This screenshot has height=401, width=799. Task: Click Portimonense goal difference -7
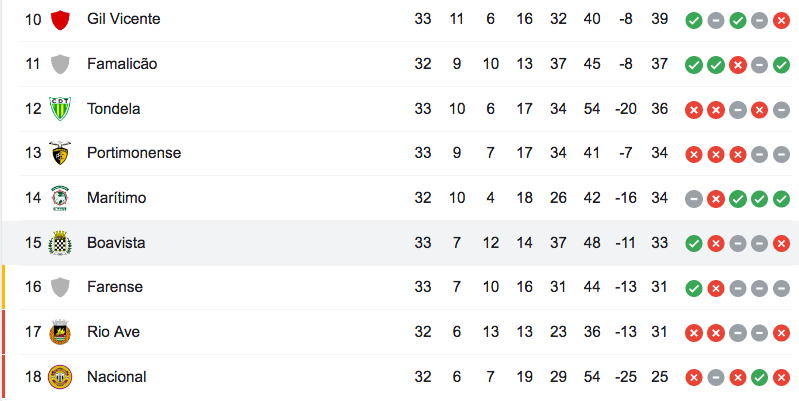625,153
